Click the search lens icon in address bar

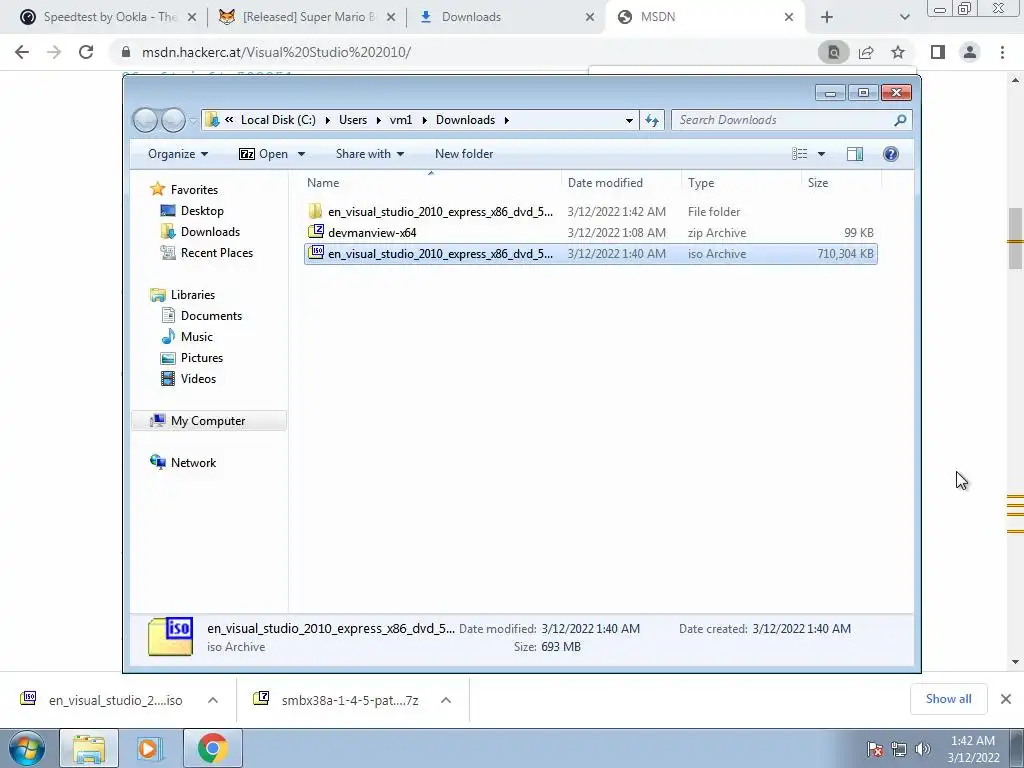[834, 52]
